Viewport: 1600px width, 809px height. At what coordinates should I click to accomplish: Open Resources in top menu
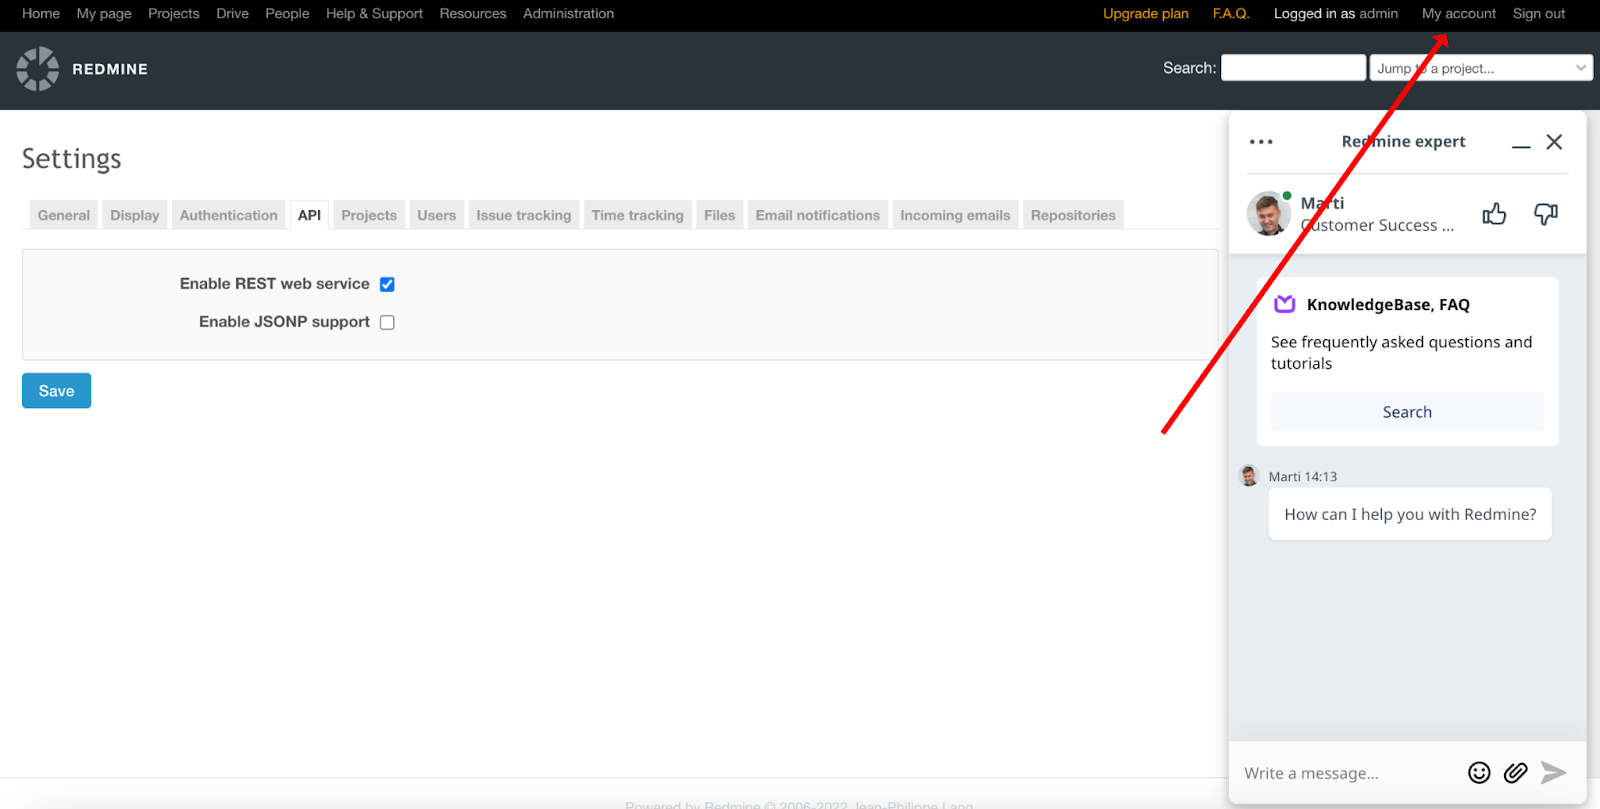click(473, 13)
